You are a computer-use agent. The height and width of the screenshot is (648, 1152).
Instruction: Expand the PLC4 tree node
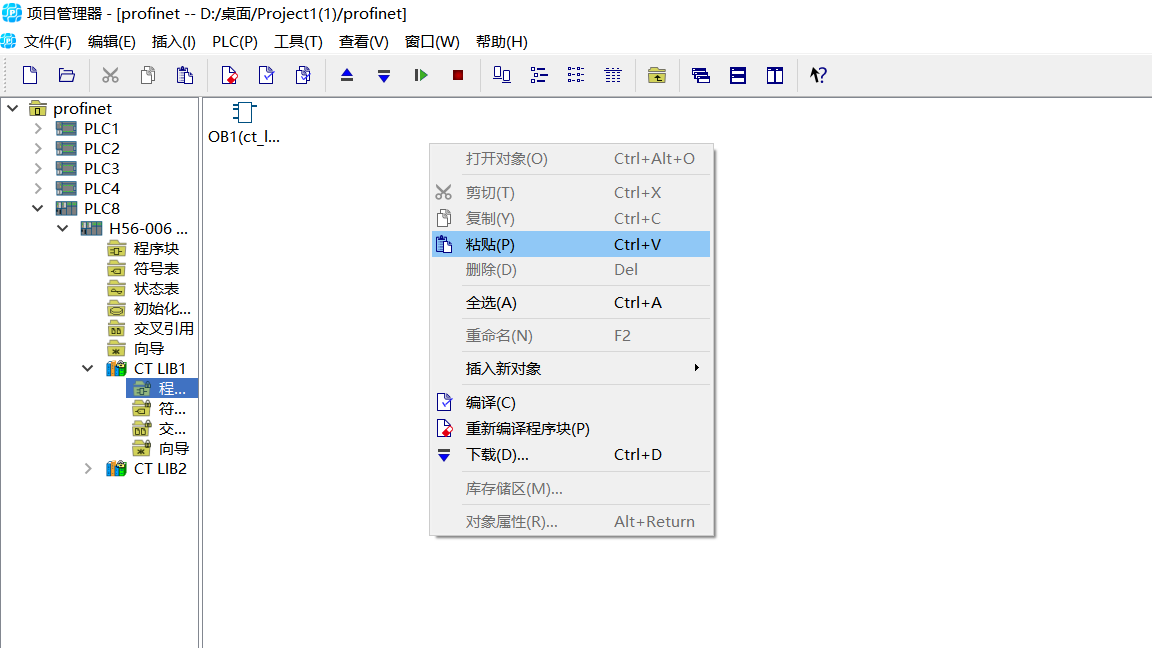click(38, 189)
